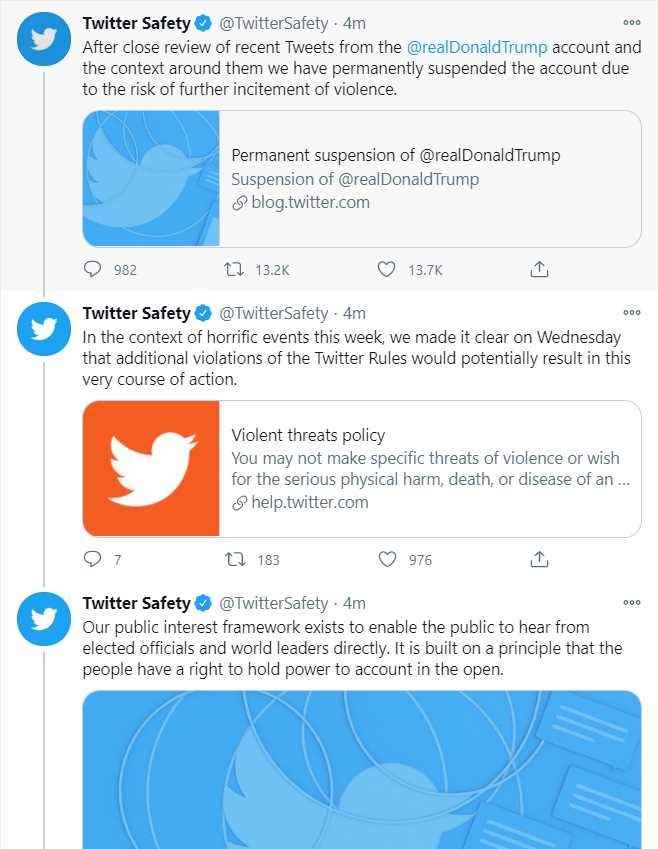Screen dimensions: 658x849
Task: Click the @realDonaldTrump mention link
Action: point(477,46)
